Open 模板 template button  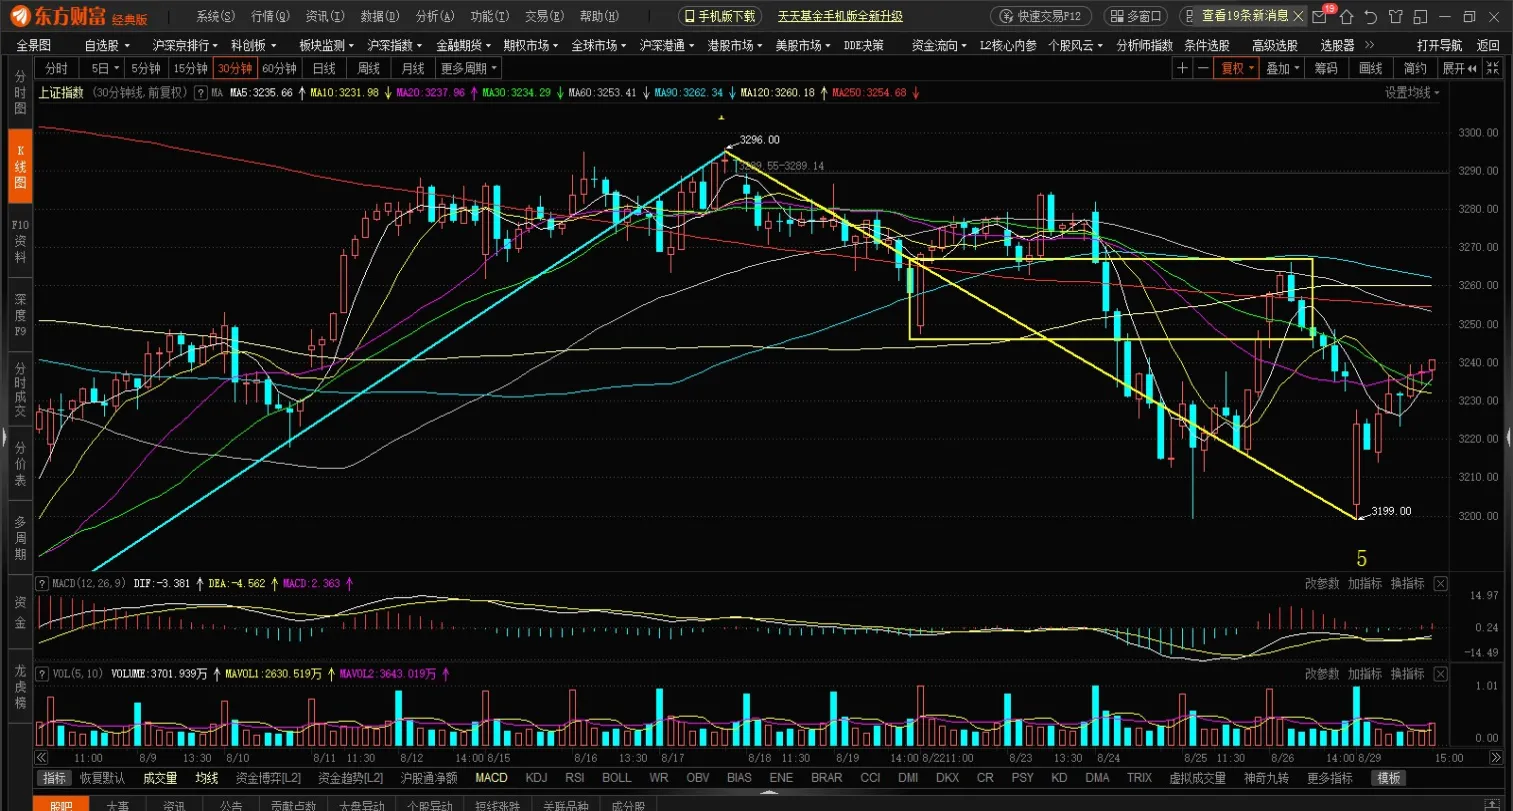pos(1389,778)
